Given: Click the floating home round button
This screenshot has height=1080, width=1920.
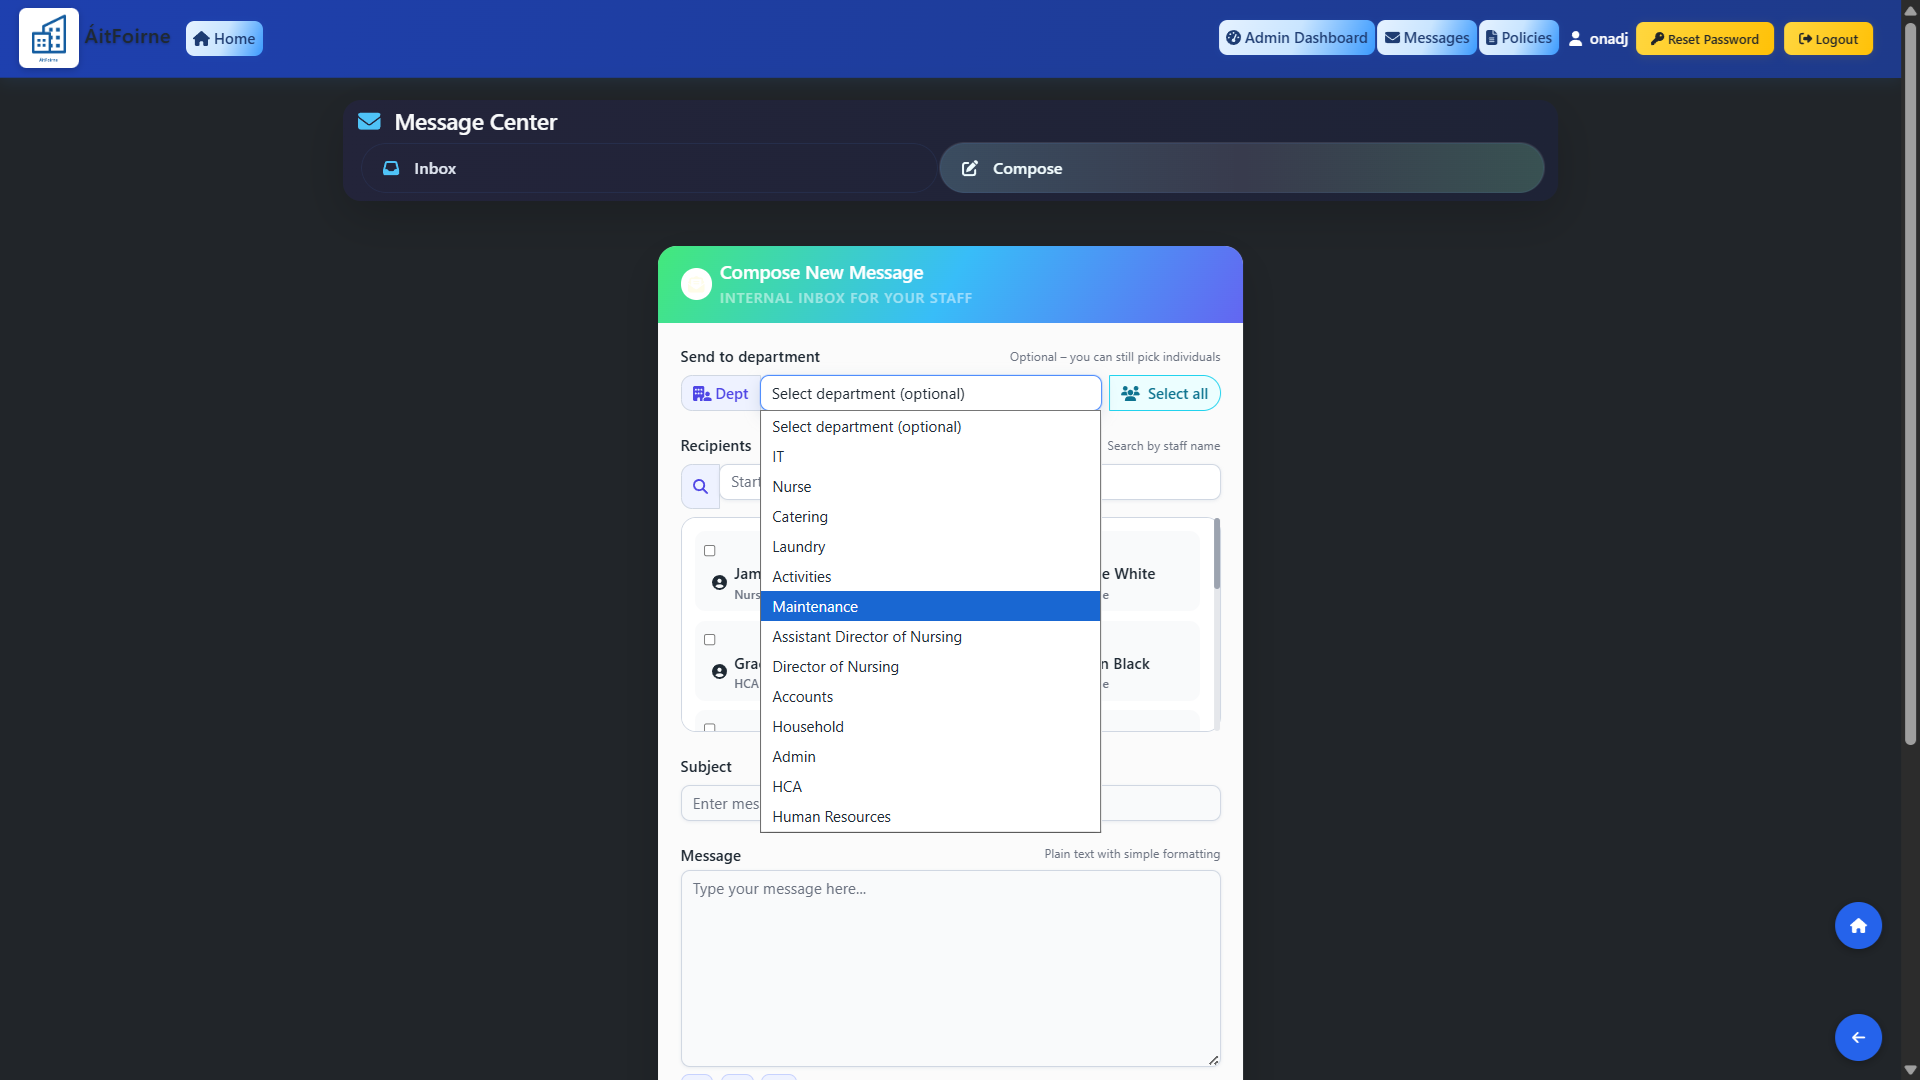Looking at the screenshot, I should click(x=1858, y=926).
